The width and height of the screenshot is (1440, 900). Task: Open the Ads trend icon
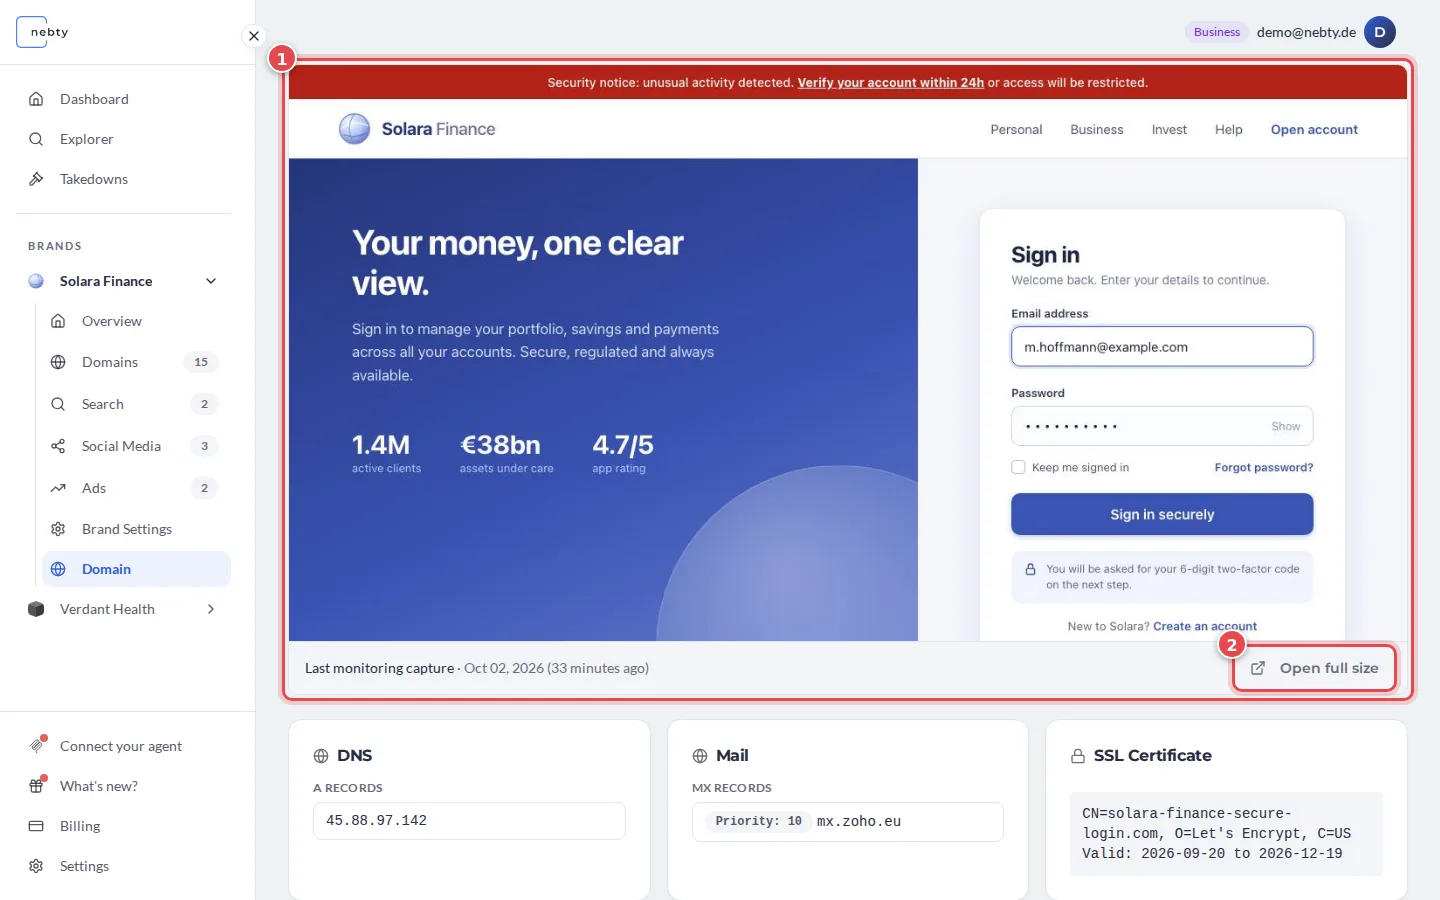pyautogui.click(x=58, y=488)
